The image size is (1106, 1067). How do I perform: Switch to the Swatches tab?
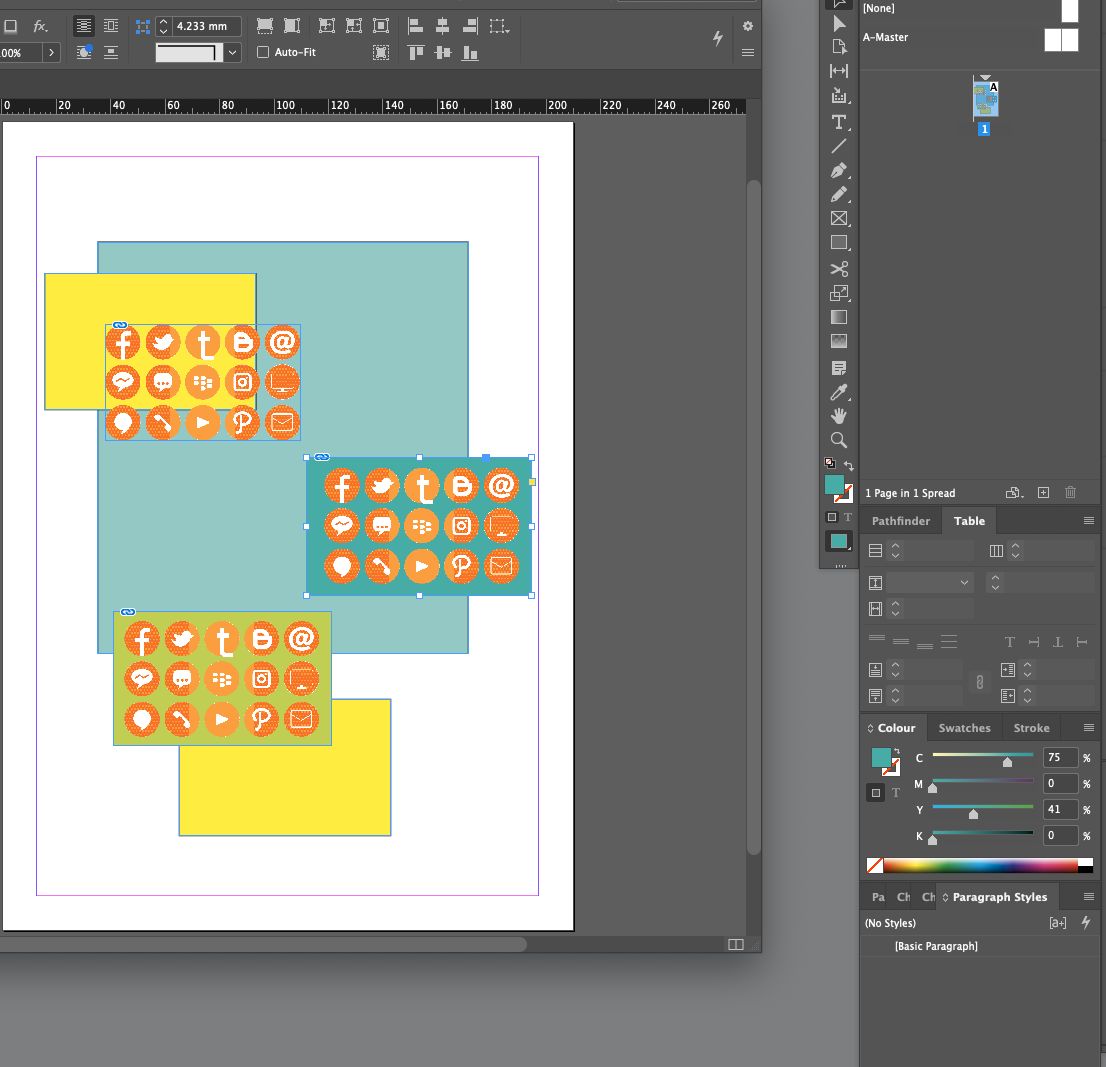[x=964, y=728]
